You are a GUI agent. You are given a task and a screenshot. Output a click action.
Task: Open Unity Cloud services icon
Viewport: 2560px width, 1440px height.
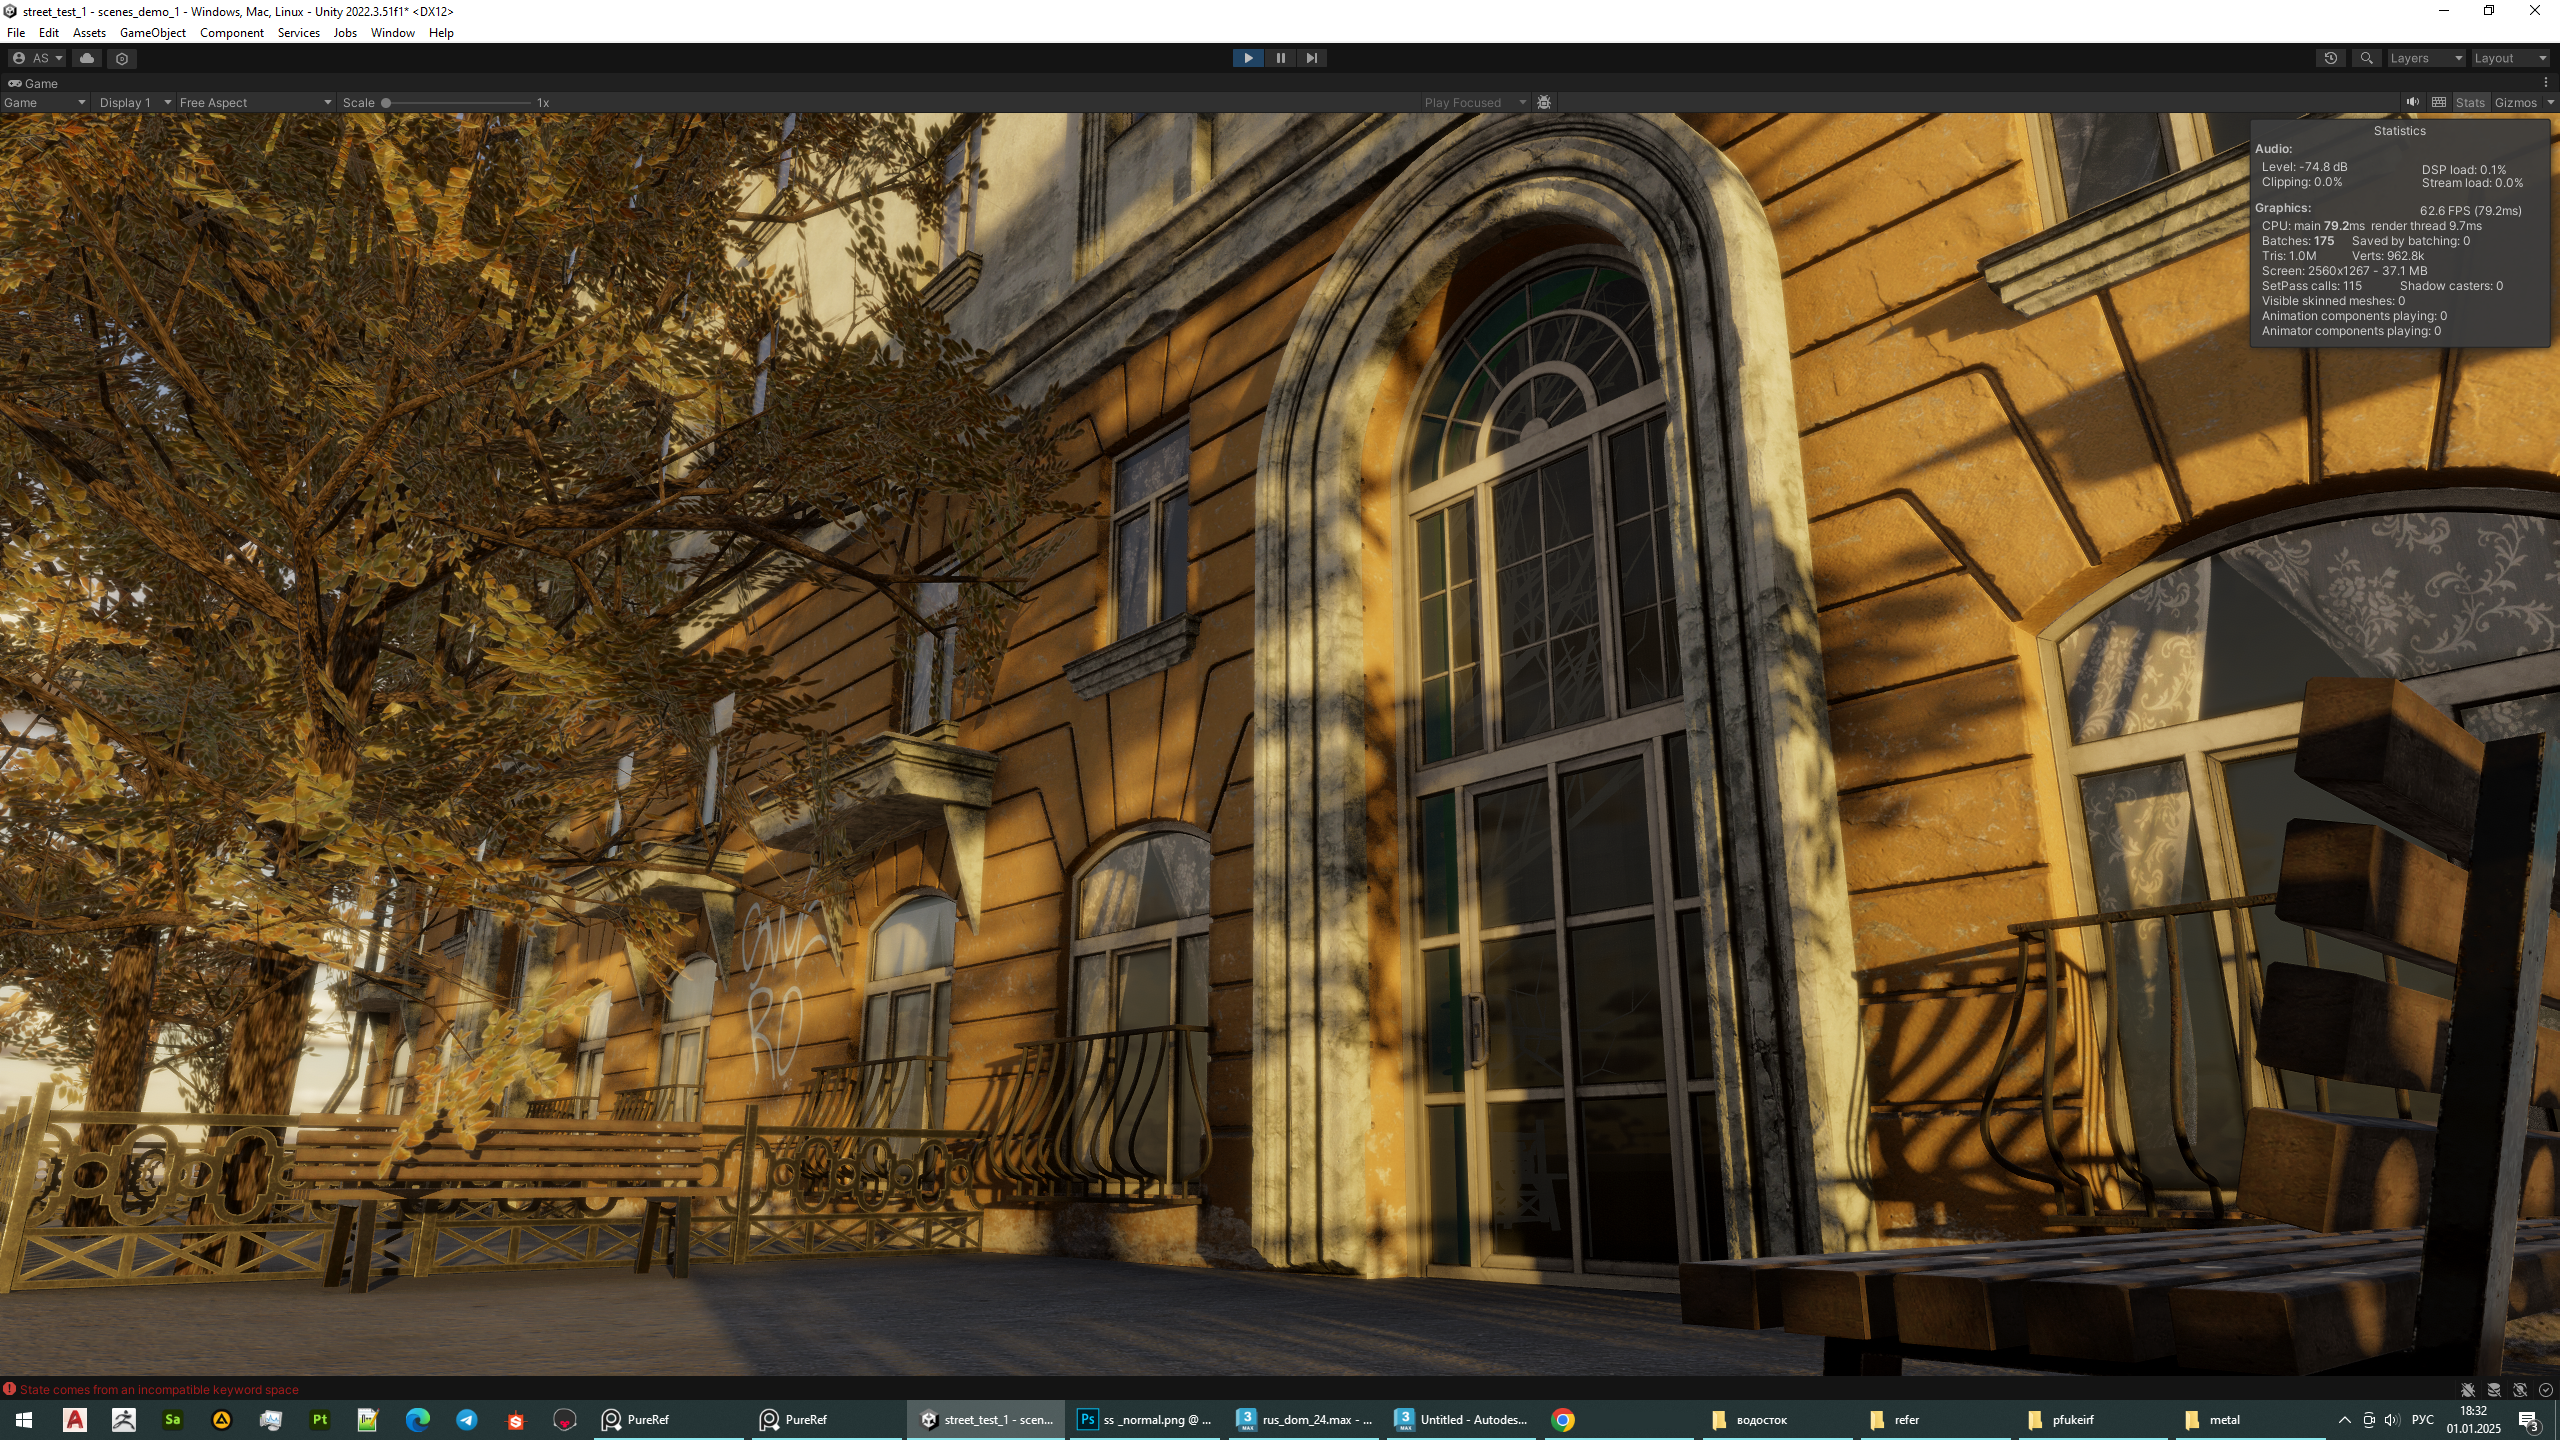point(87,58)
